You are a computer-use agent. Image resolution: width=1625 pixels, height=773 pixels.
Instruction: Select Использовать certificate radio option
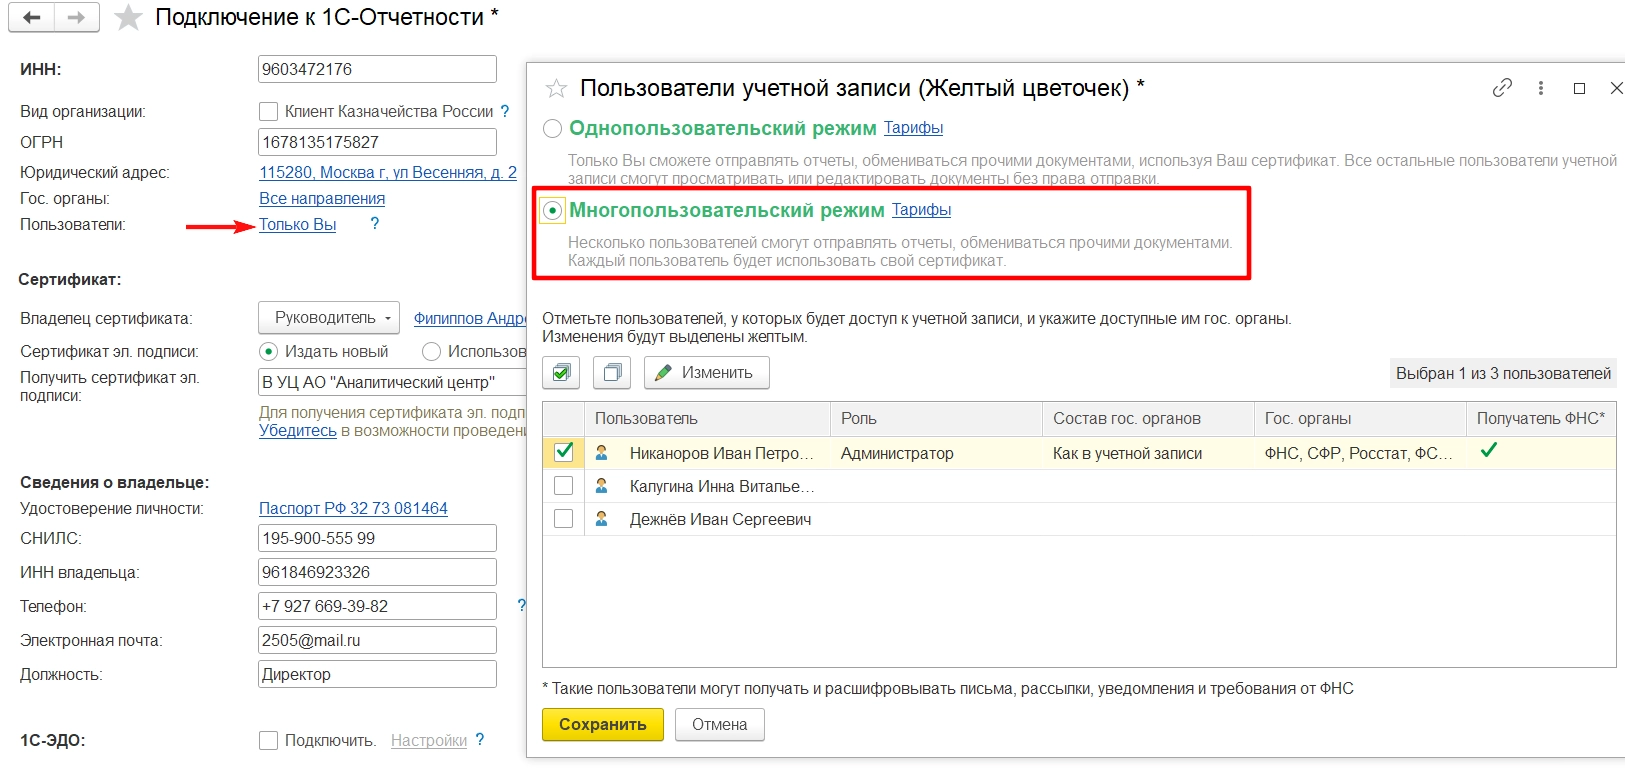[431, 351]
